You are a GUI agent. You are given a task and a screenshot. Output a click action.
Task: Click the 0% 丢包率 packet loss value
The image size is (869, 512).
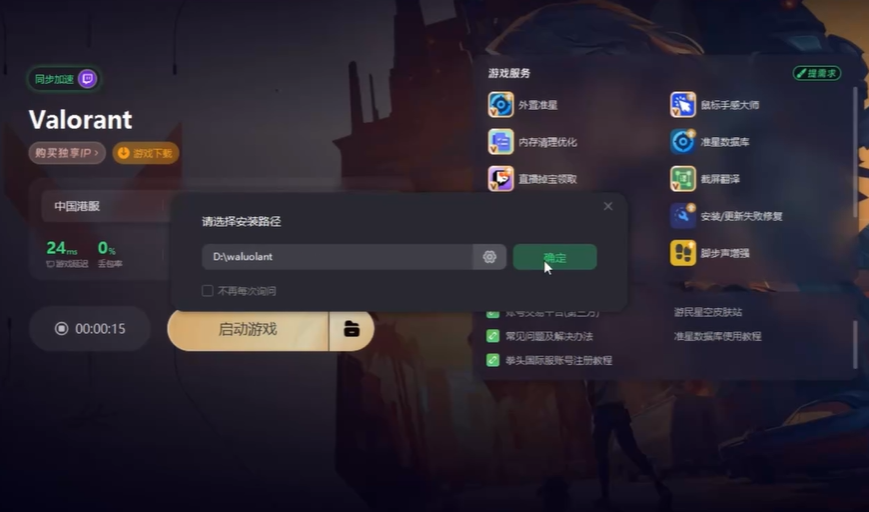[106, 248]
